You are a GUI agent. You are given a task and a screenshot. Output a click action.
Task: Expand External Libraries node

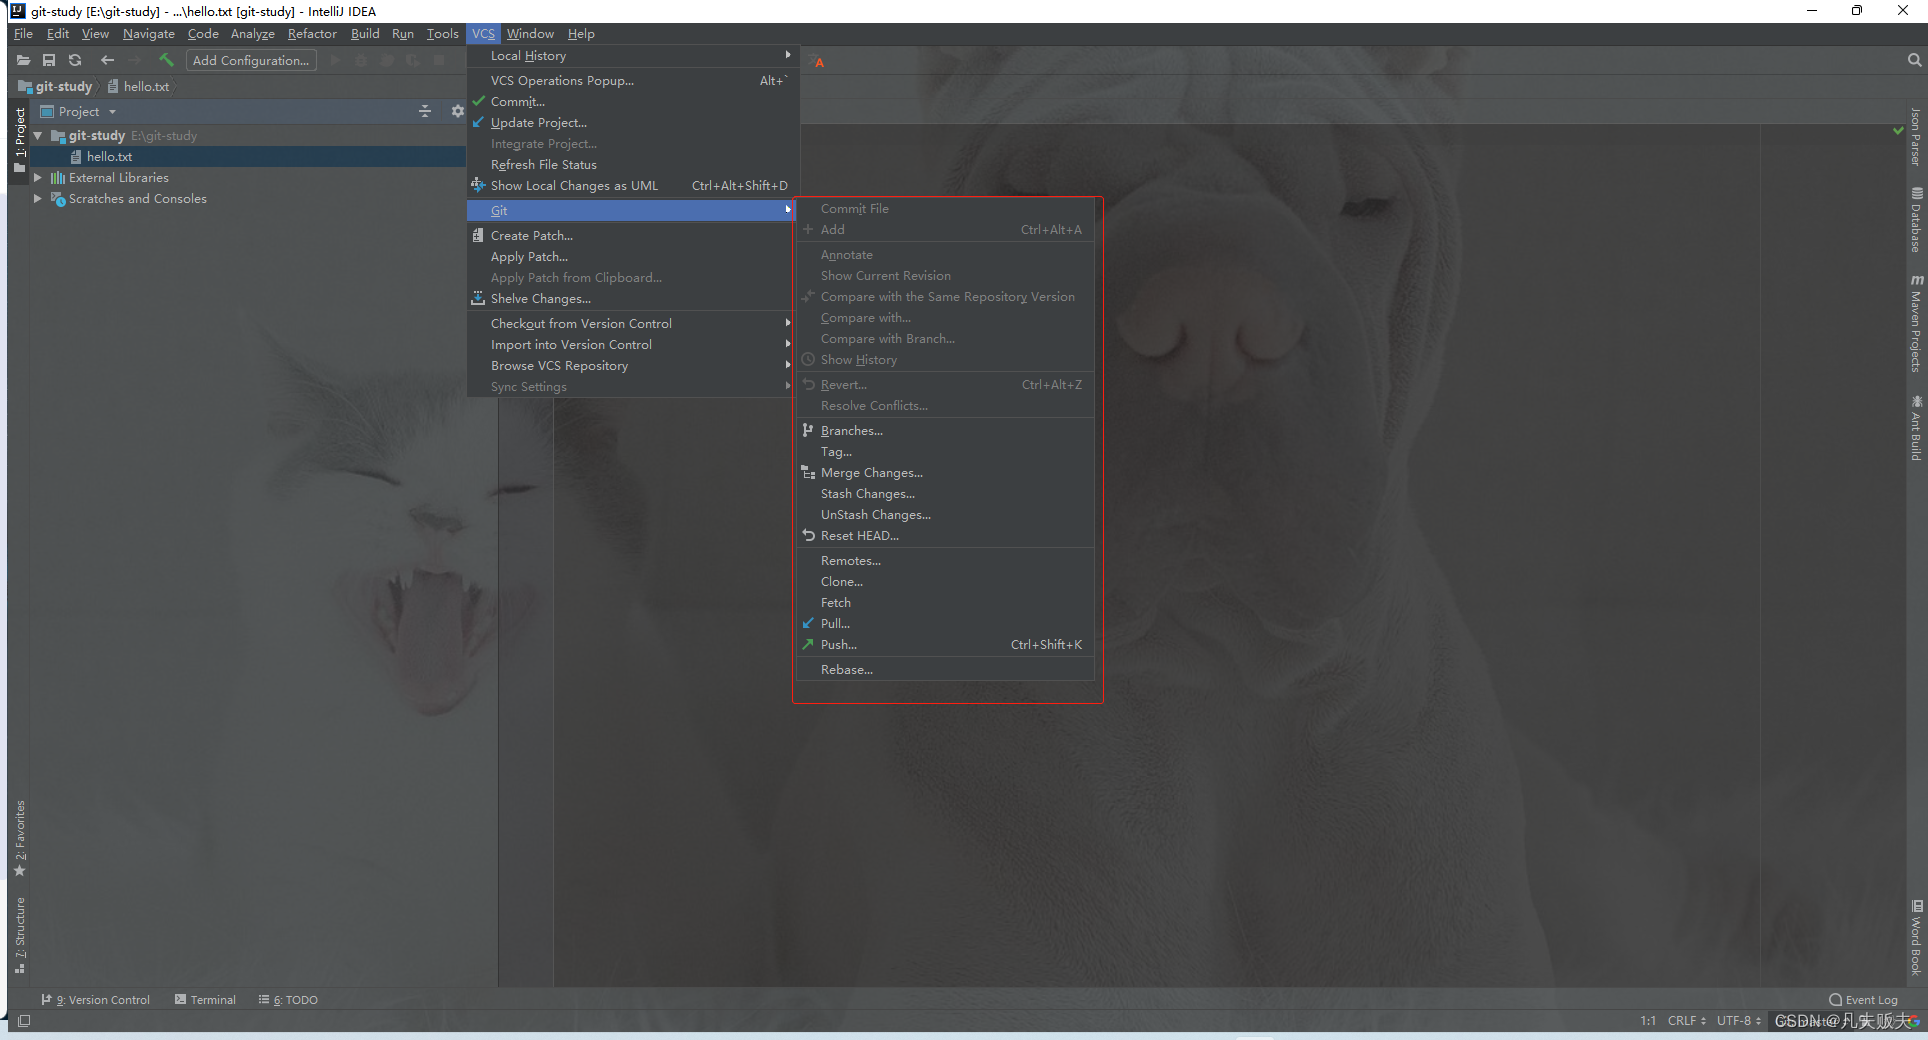tap(38, 177)
